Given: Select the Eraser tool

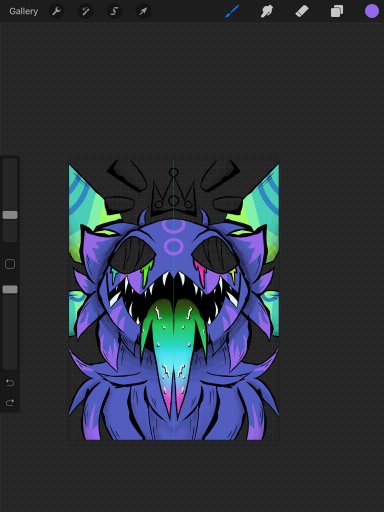Looking at the screenshot, I should coord(302,11).
